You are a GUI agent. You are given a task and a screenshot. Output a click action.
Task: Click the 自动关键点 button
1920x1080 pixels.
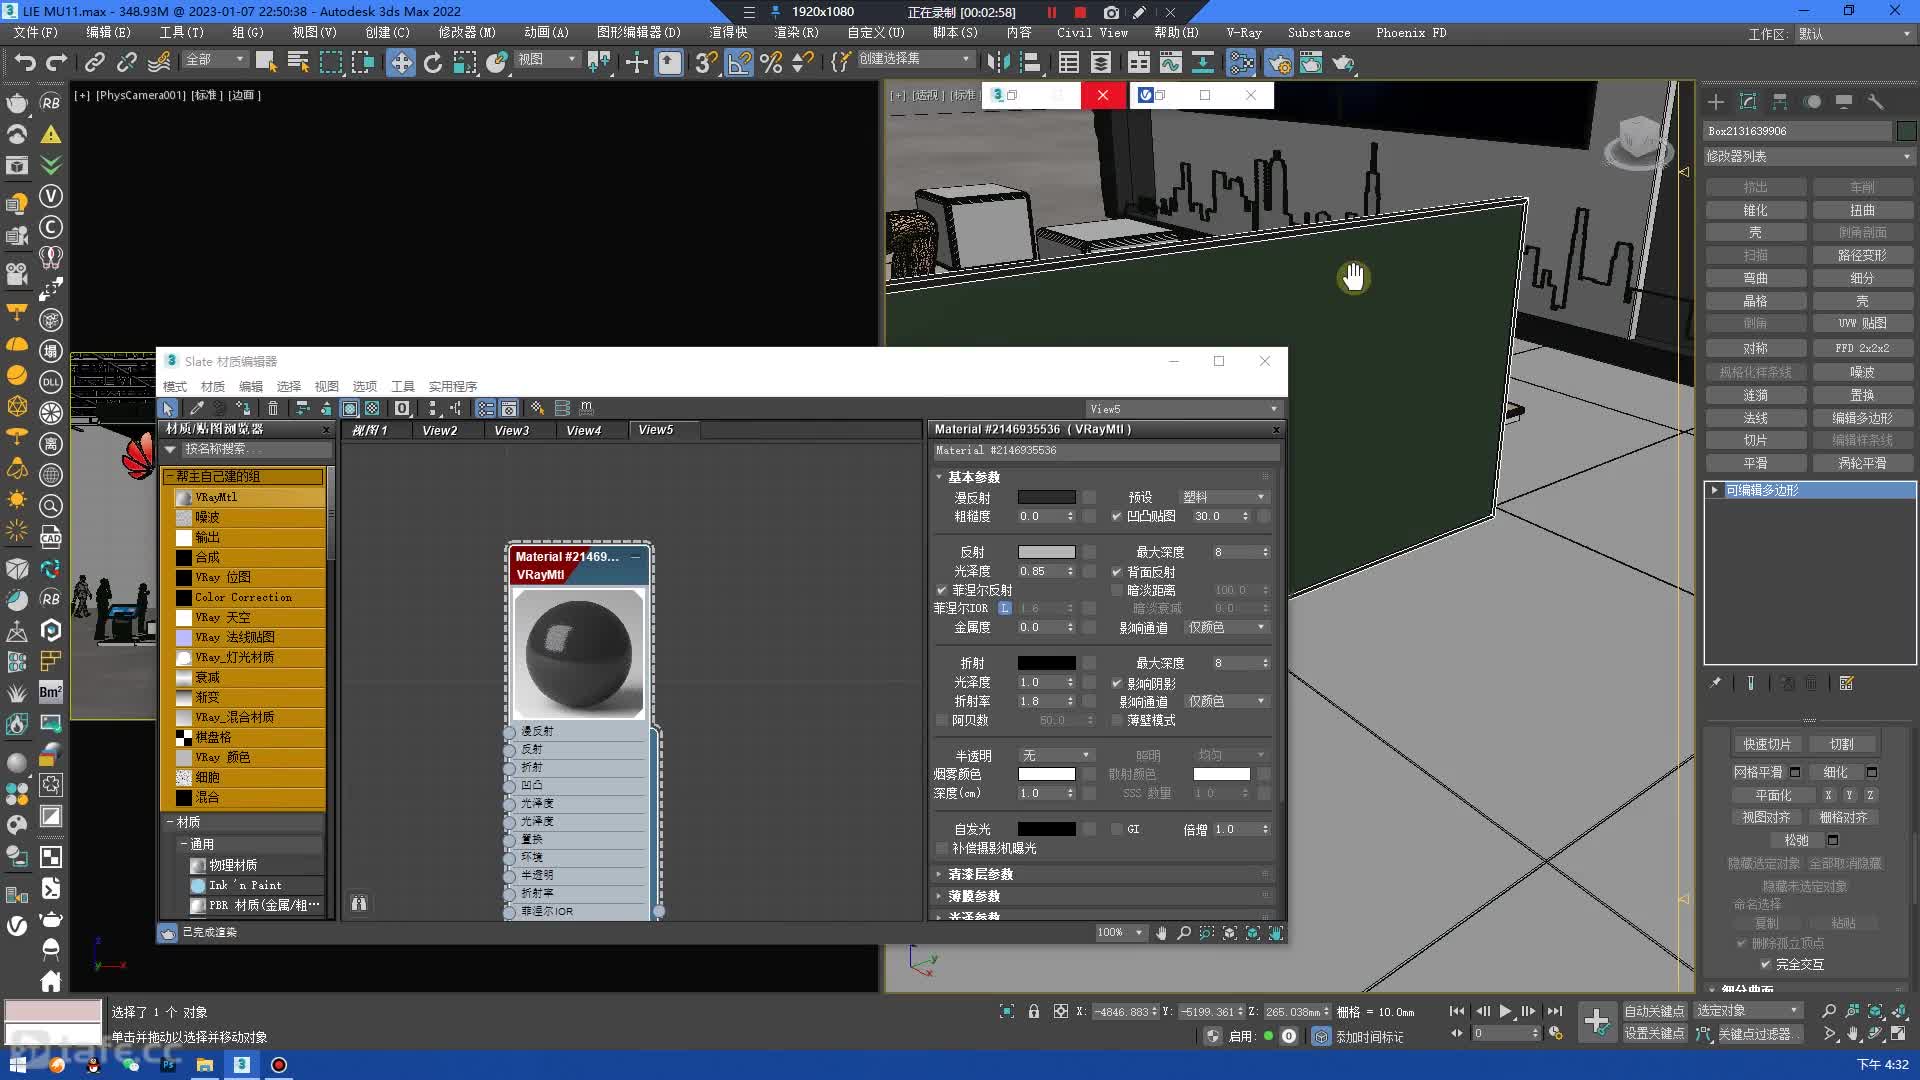(1654, 1011)
